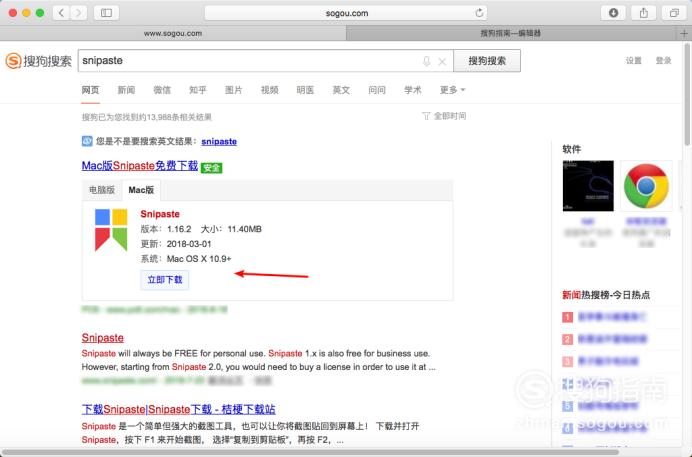
Task: Clear the search box with X icon
Action: (442, 62)
